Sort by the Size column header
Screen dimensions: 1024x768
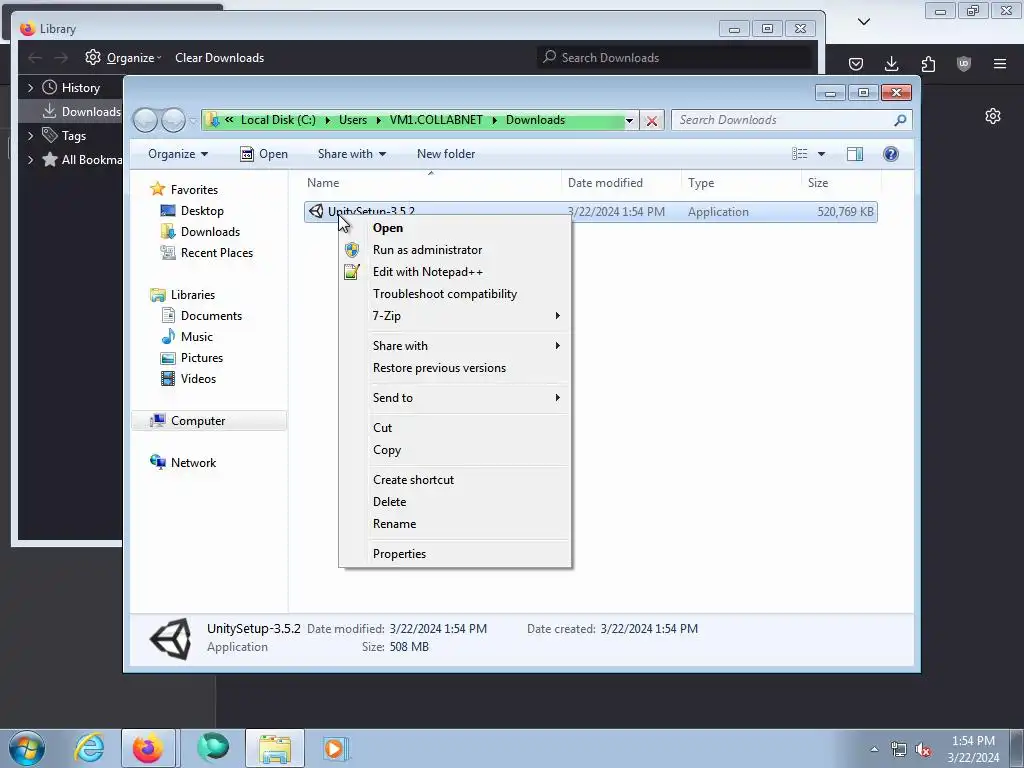(x=818, y=183)
